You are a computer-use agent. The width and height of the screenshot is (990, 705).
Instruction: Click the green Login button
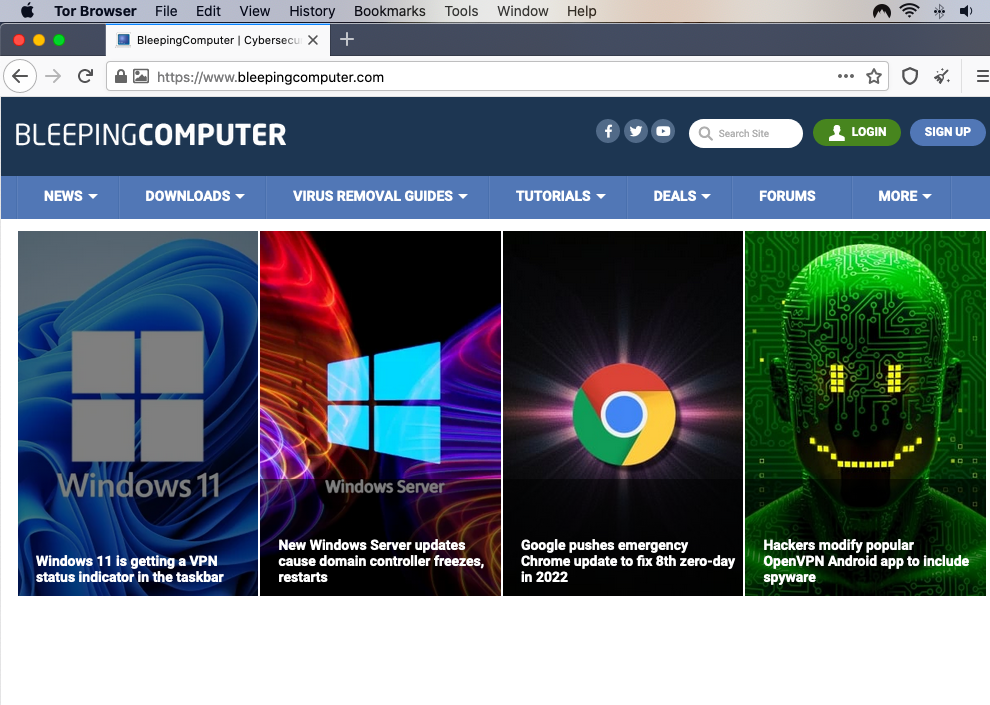[x=857, y=132]
